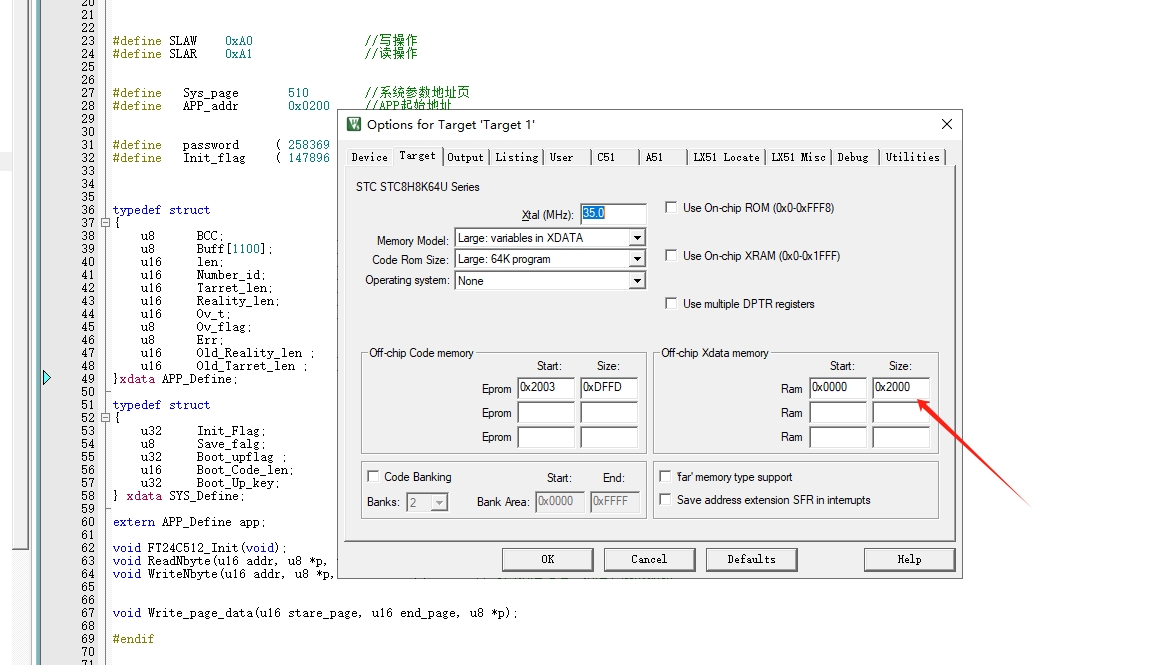The image size is (1162, 665).
Task: Confirm the options with OK
Action: 548,560
